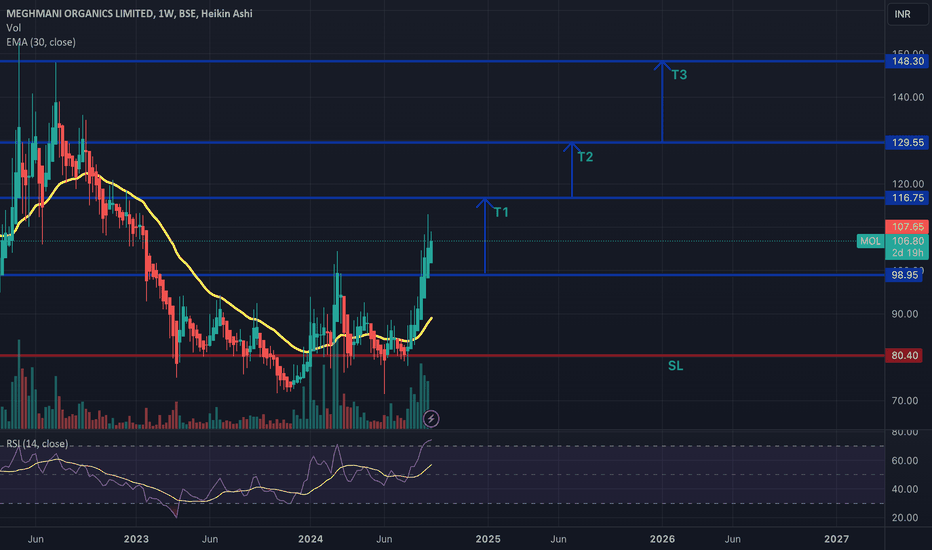Click the red 107.65 price label
932x550 pixels.
tap(907, 227)
